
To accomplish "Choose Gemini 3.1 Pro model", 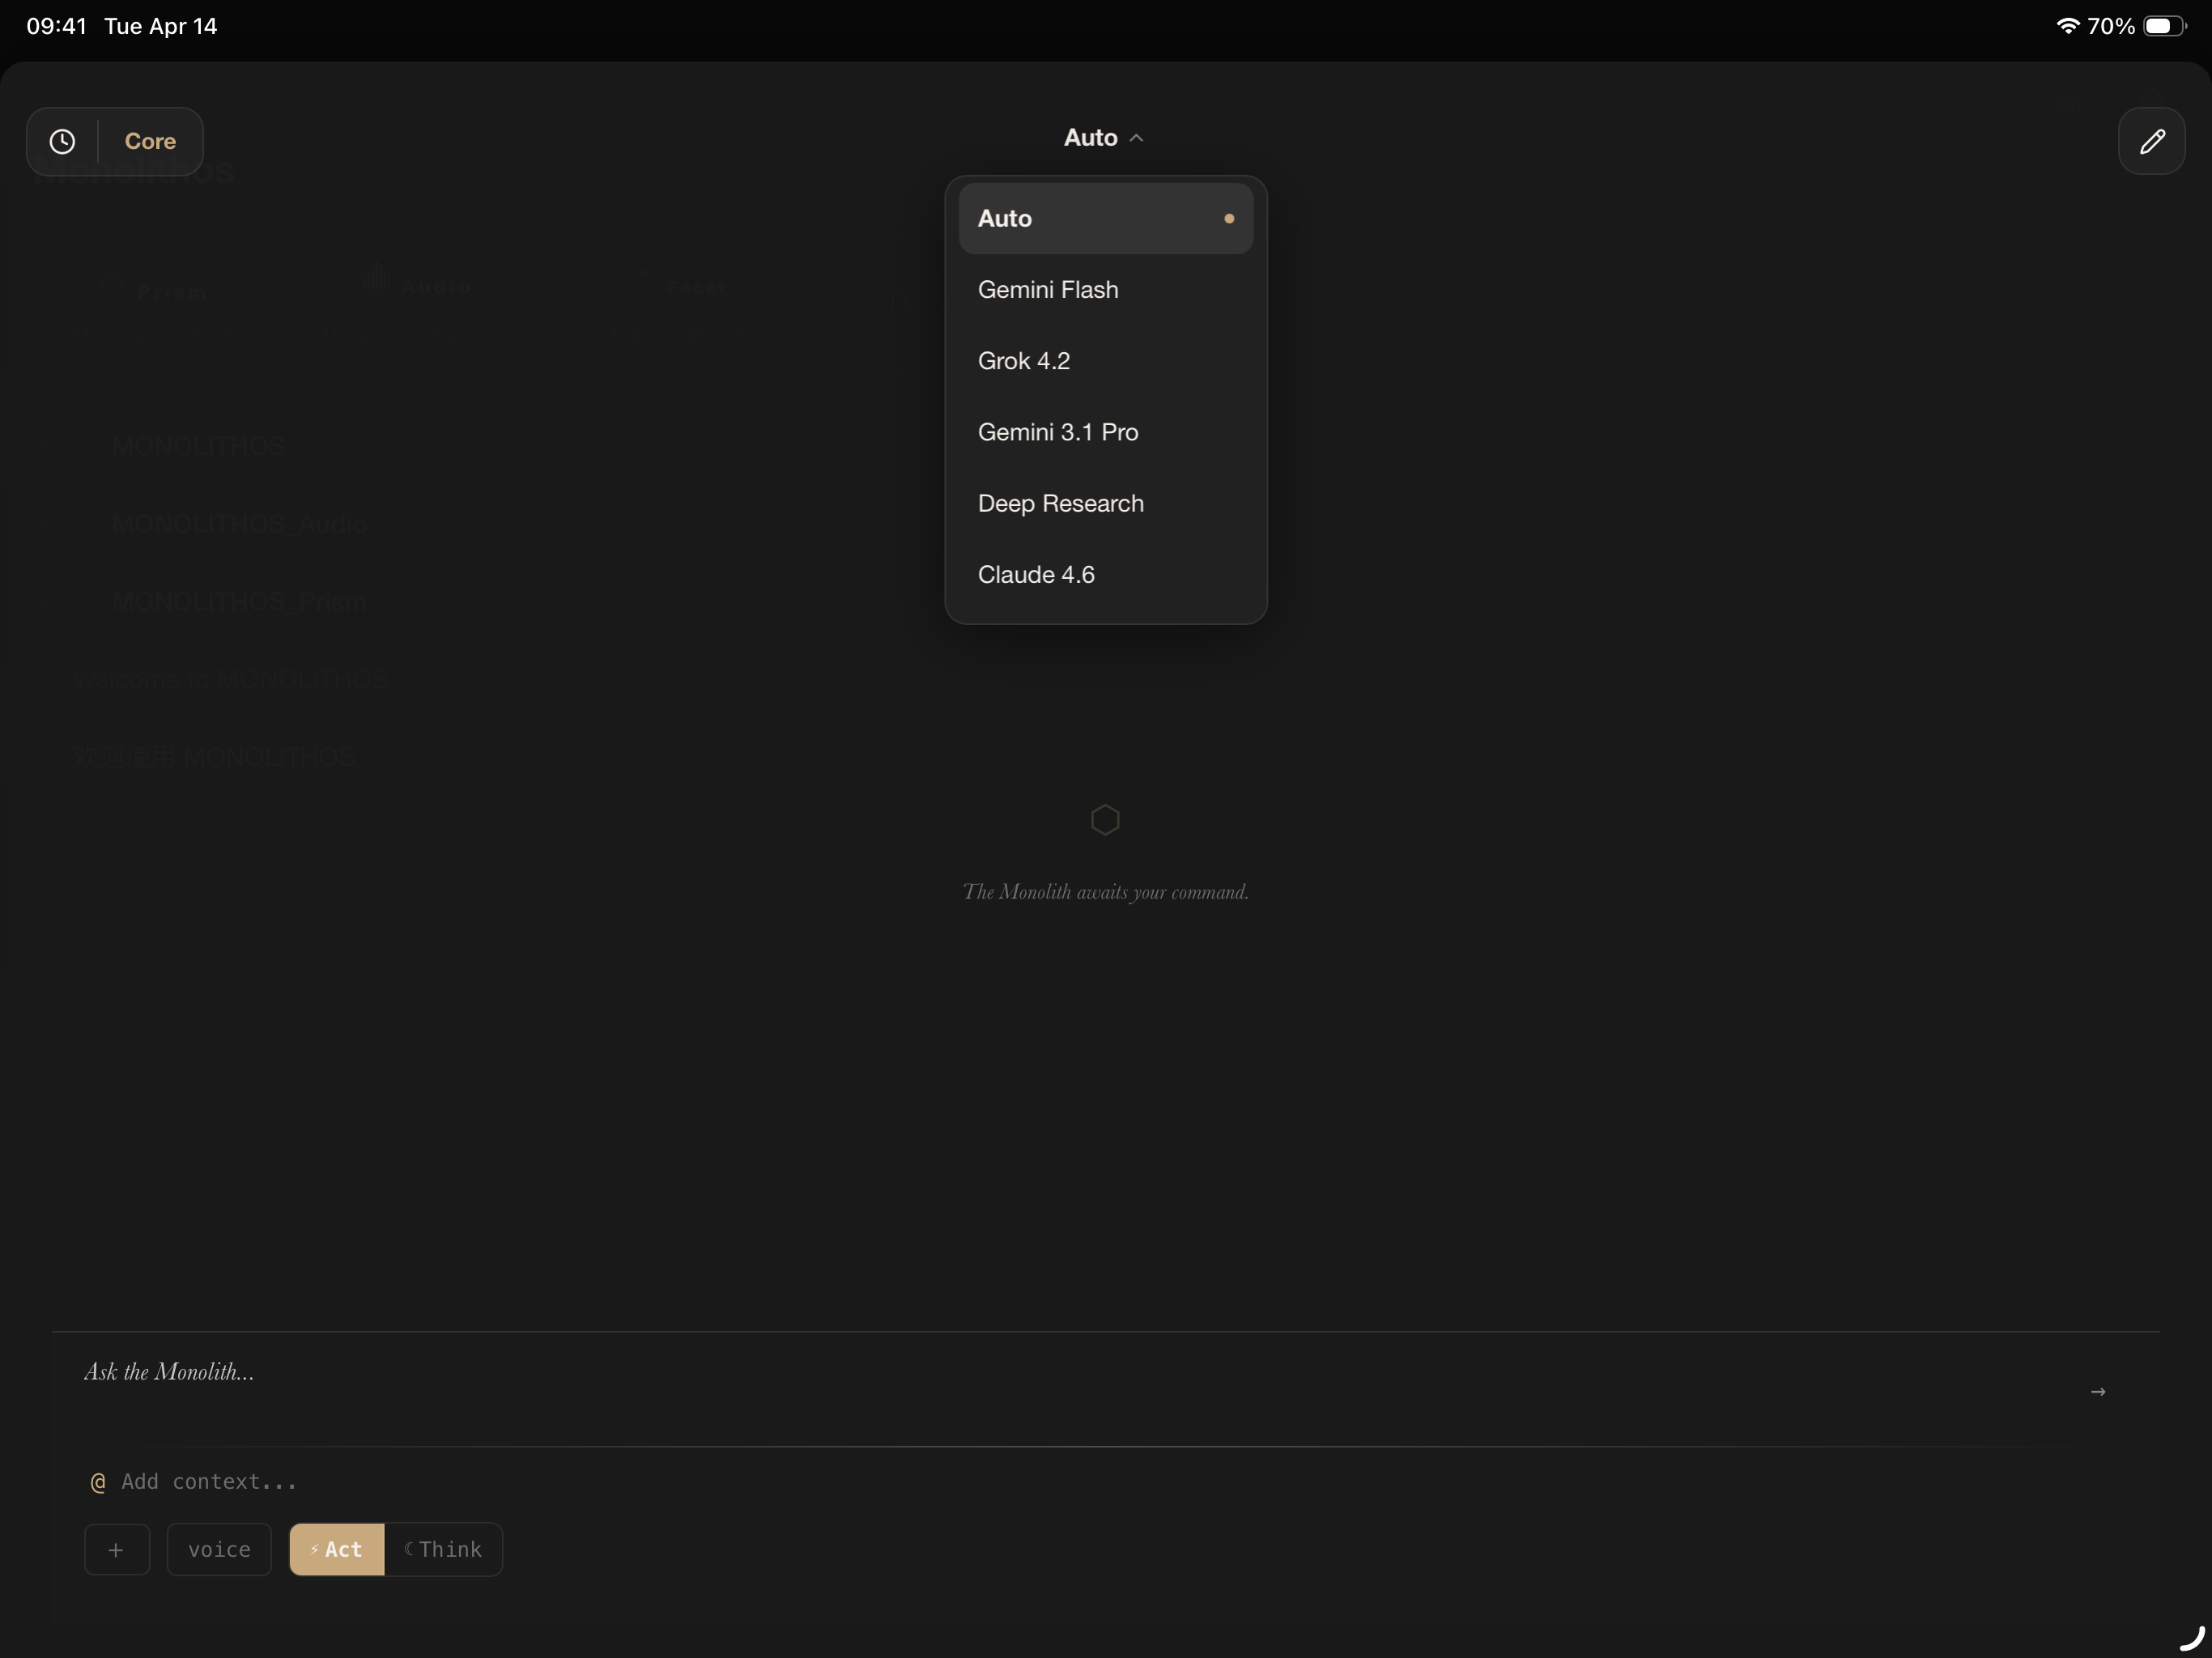I will point(1105,432).
